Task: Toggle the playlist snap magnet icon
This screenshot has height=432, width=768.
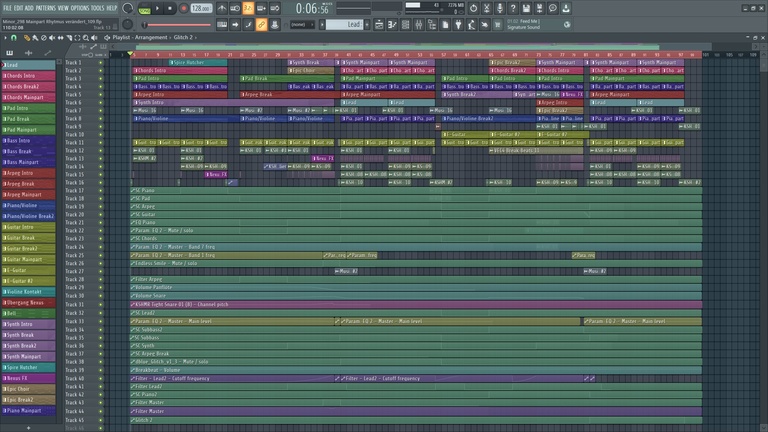Action: pos(14,38)
